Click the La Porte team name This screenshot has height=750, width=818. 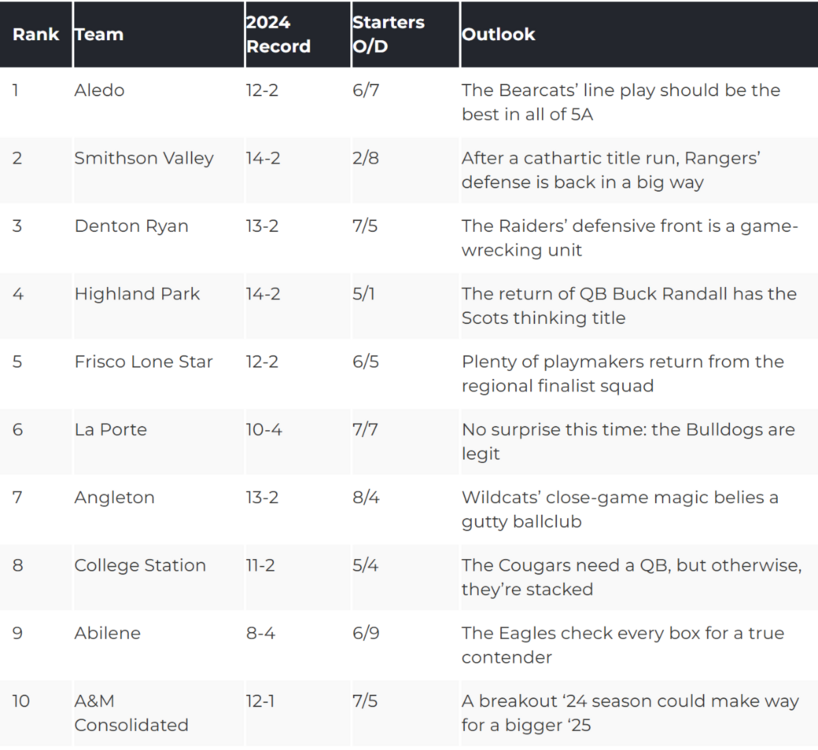click(110, 430)
